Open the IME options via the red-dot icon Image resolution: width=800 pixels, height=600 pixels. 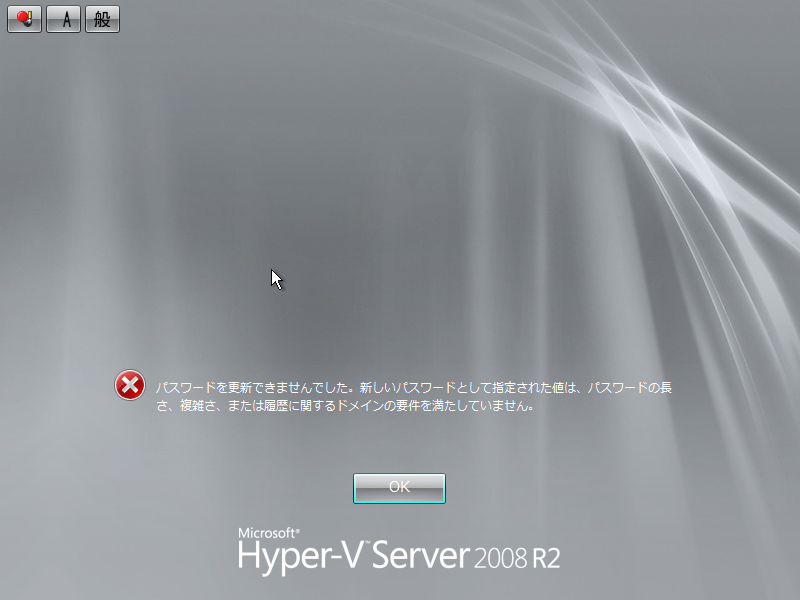pyautogui.click(x=22, y=18)
